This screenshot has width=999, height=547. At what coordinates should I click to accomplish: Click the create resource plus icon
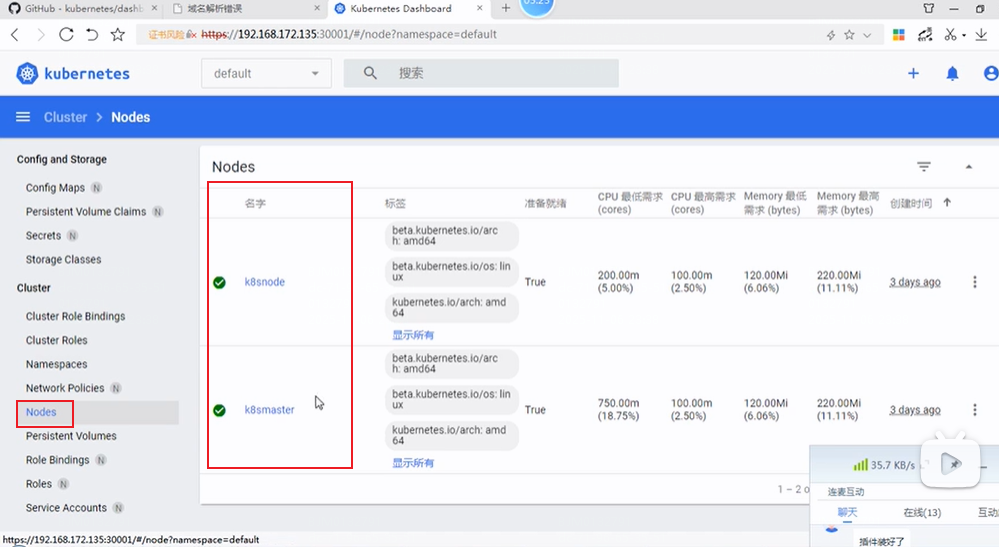point(913,73)
